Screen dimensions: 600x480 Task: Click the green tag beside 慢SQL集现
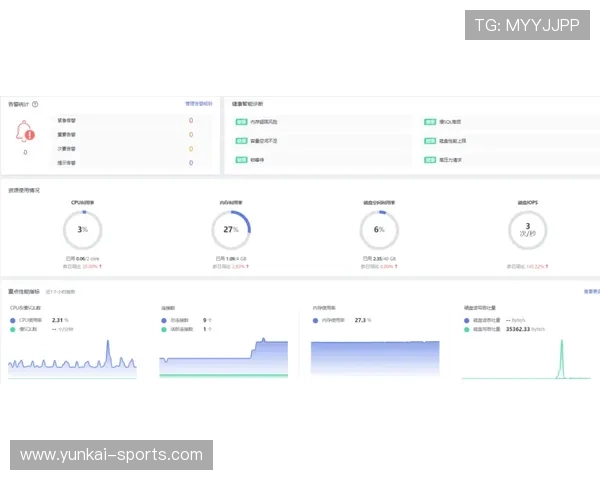coord(430,122)
